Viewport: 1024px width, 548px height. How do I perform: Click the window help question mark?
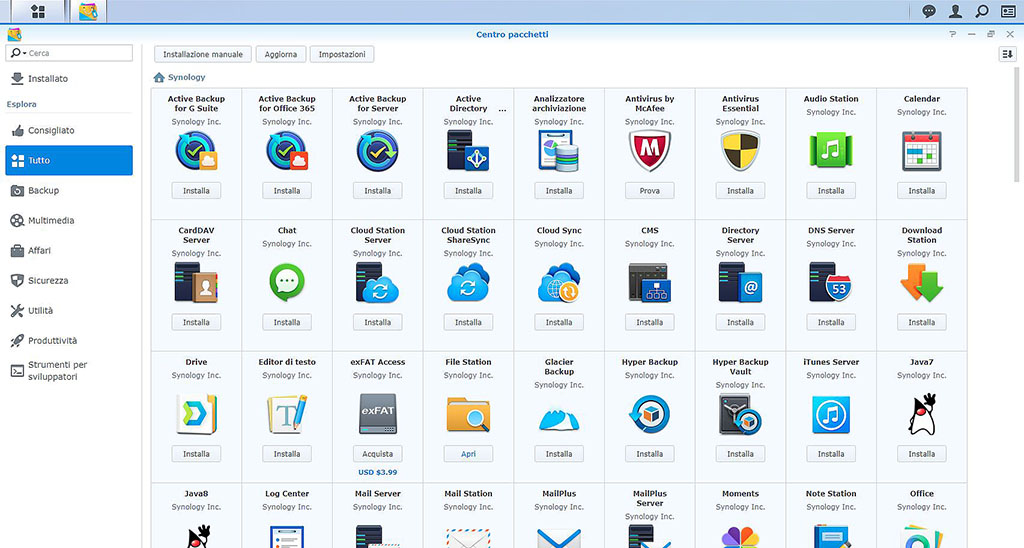953,34
